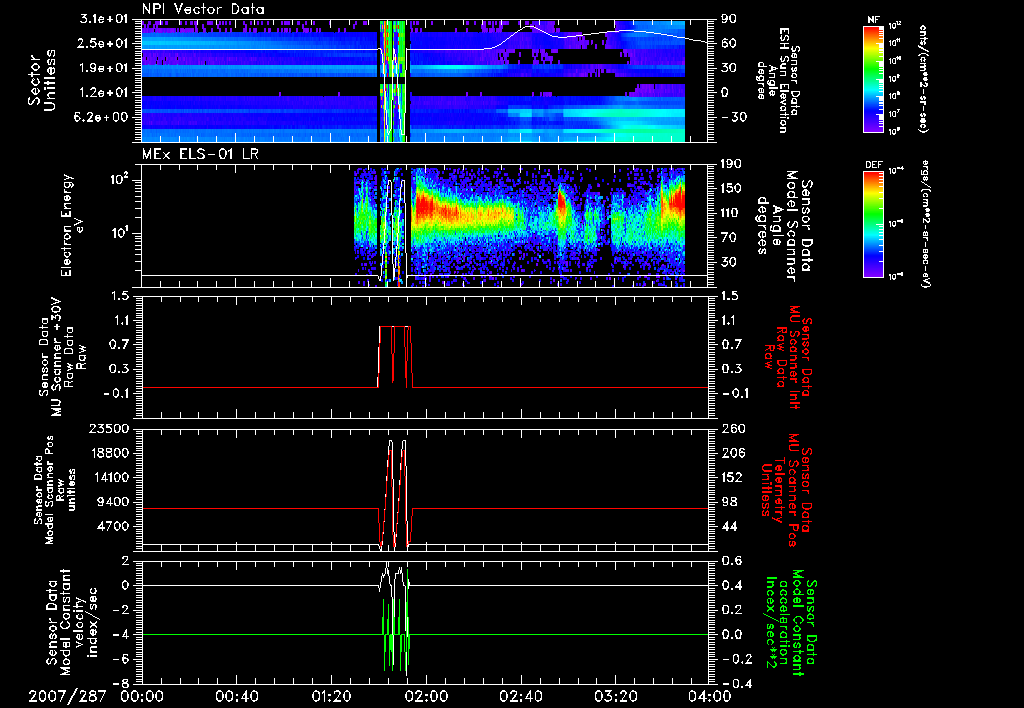Click the '03:20' time tick label
Image resolution: width=1024 pixels, height=708 pixels.
click(615, 697)
